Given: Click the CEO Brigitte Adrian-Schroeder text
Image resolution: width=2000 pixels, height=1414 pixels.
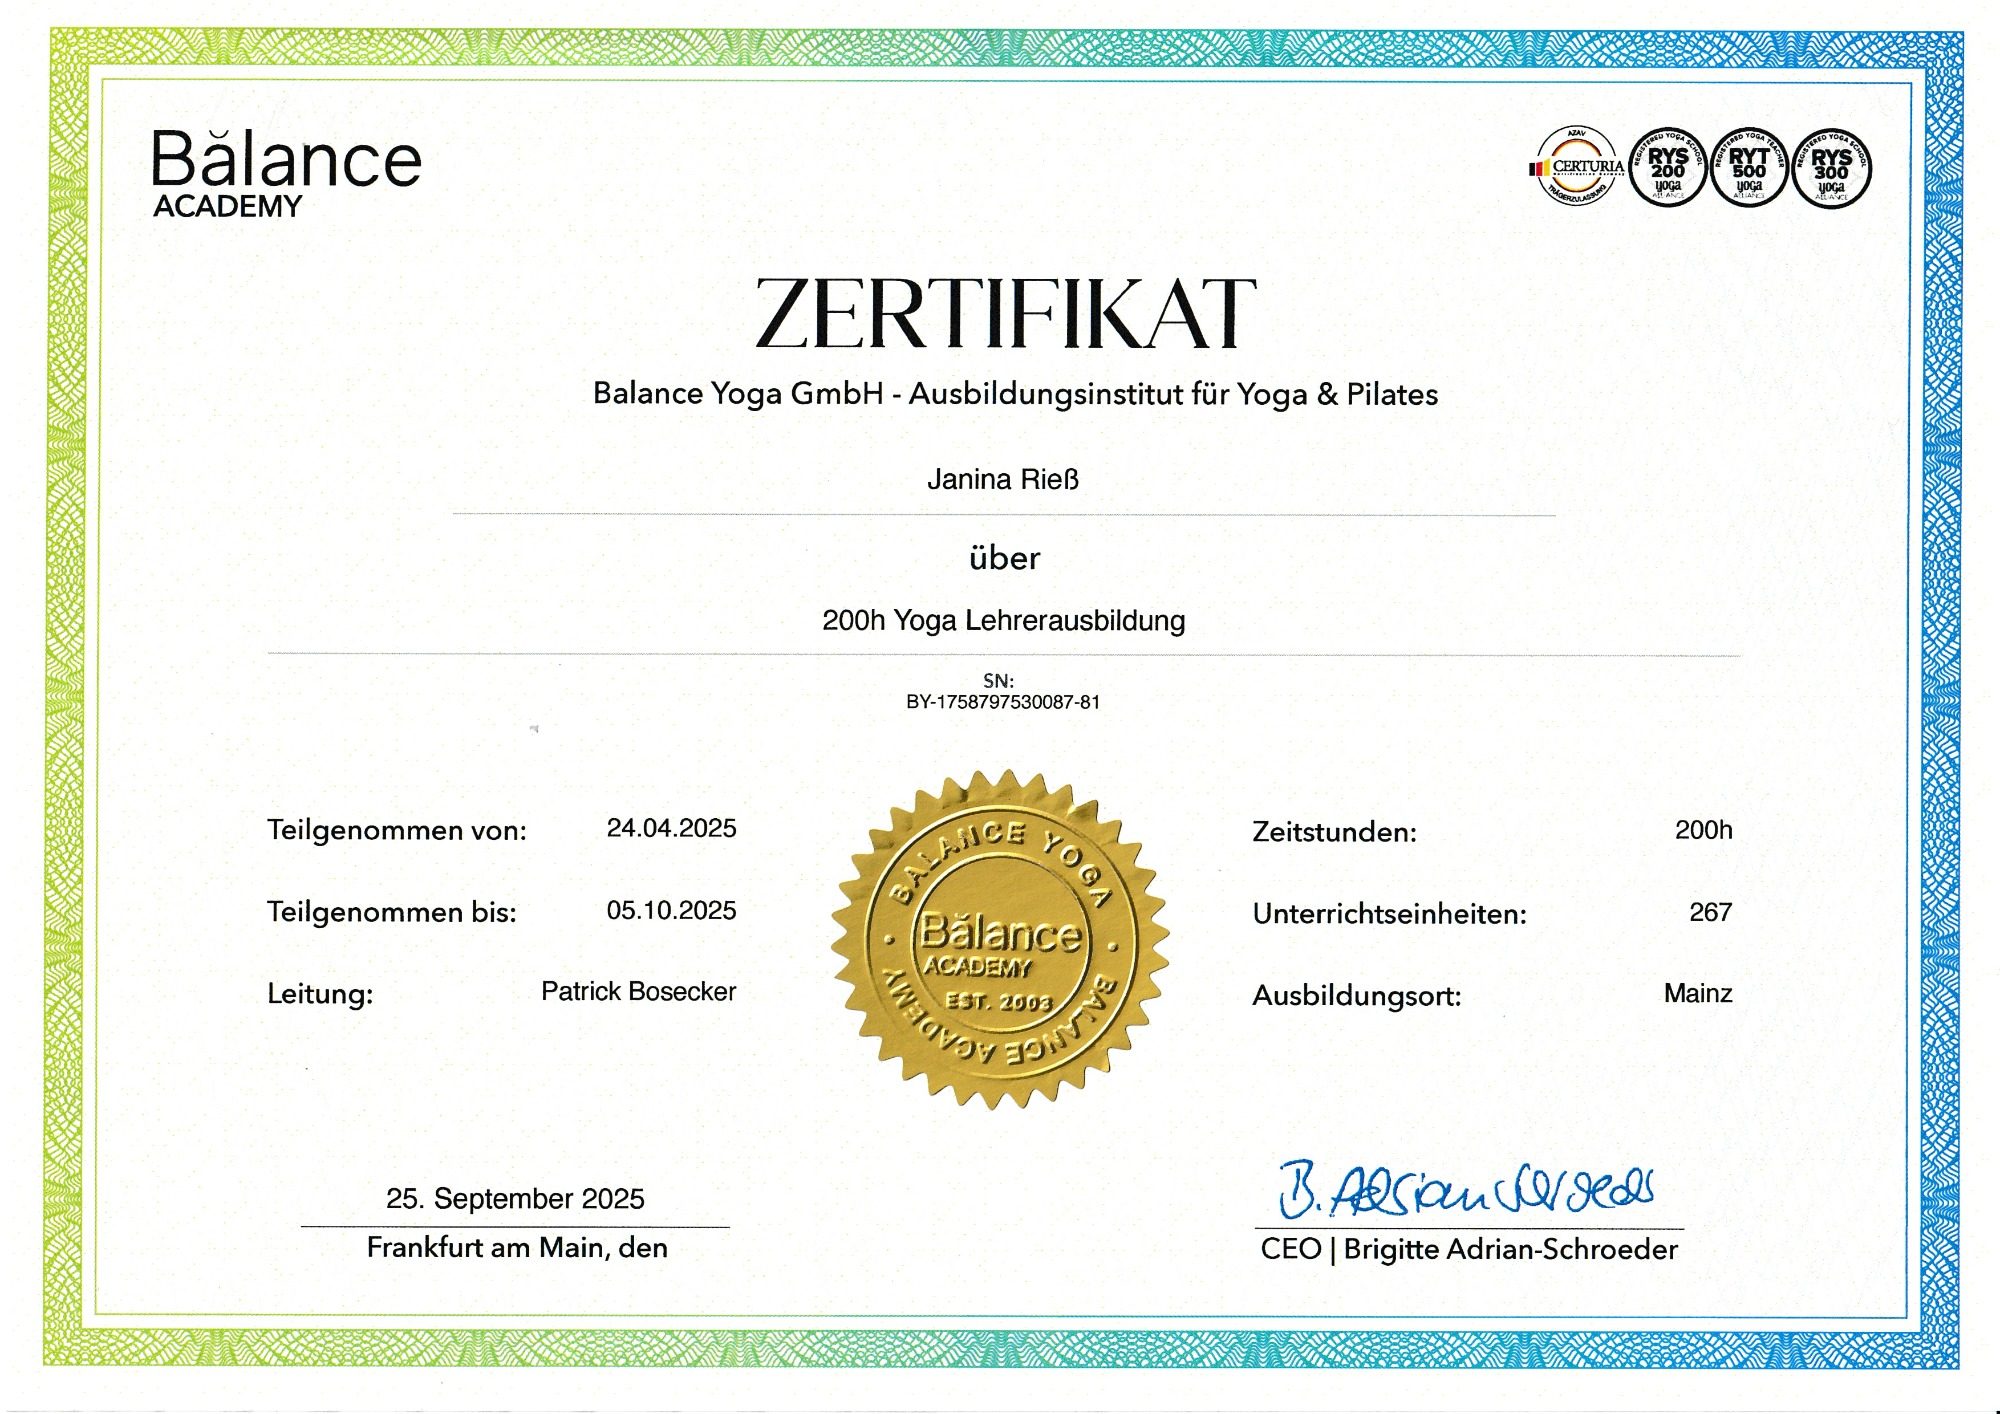Looking at the screenshot, I should (1468, 1249).
